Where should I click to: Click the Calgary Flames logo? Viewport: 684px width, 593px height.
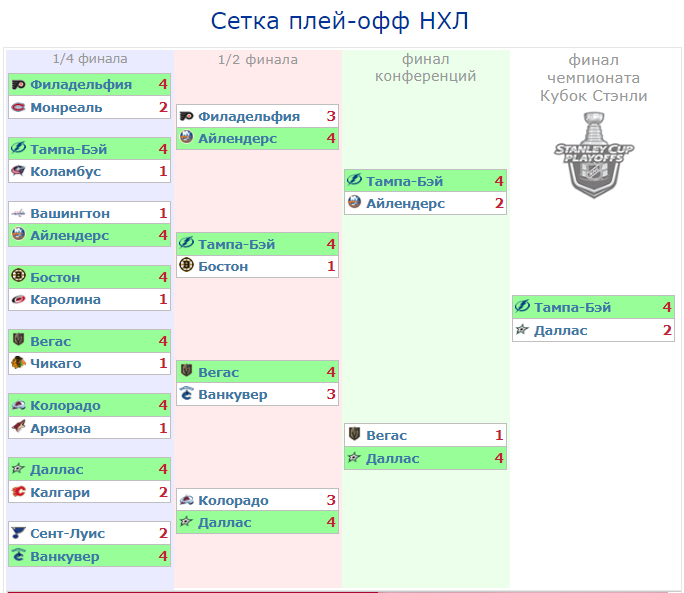tap(18, 492)
